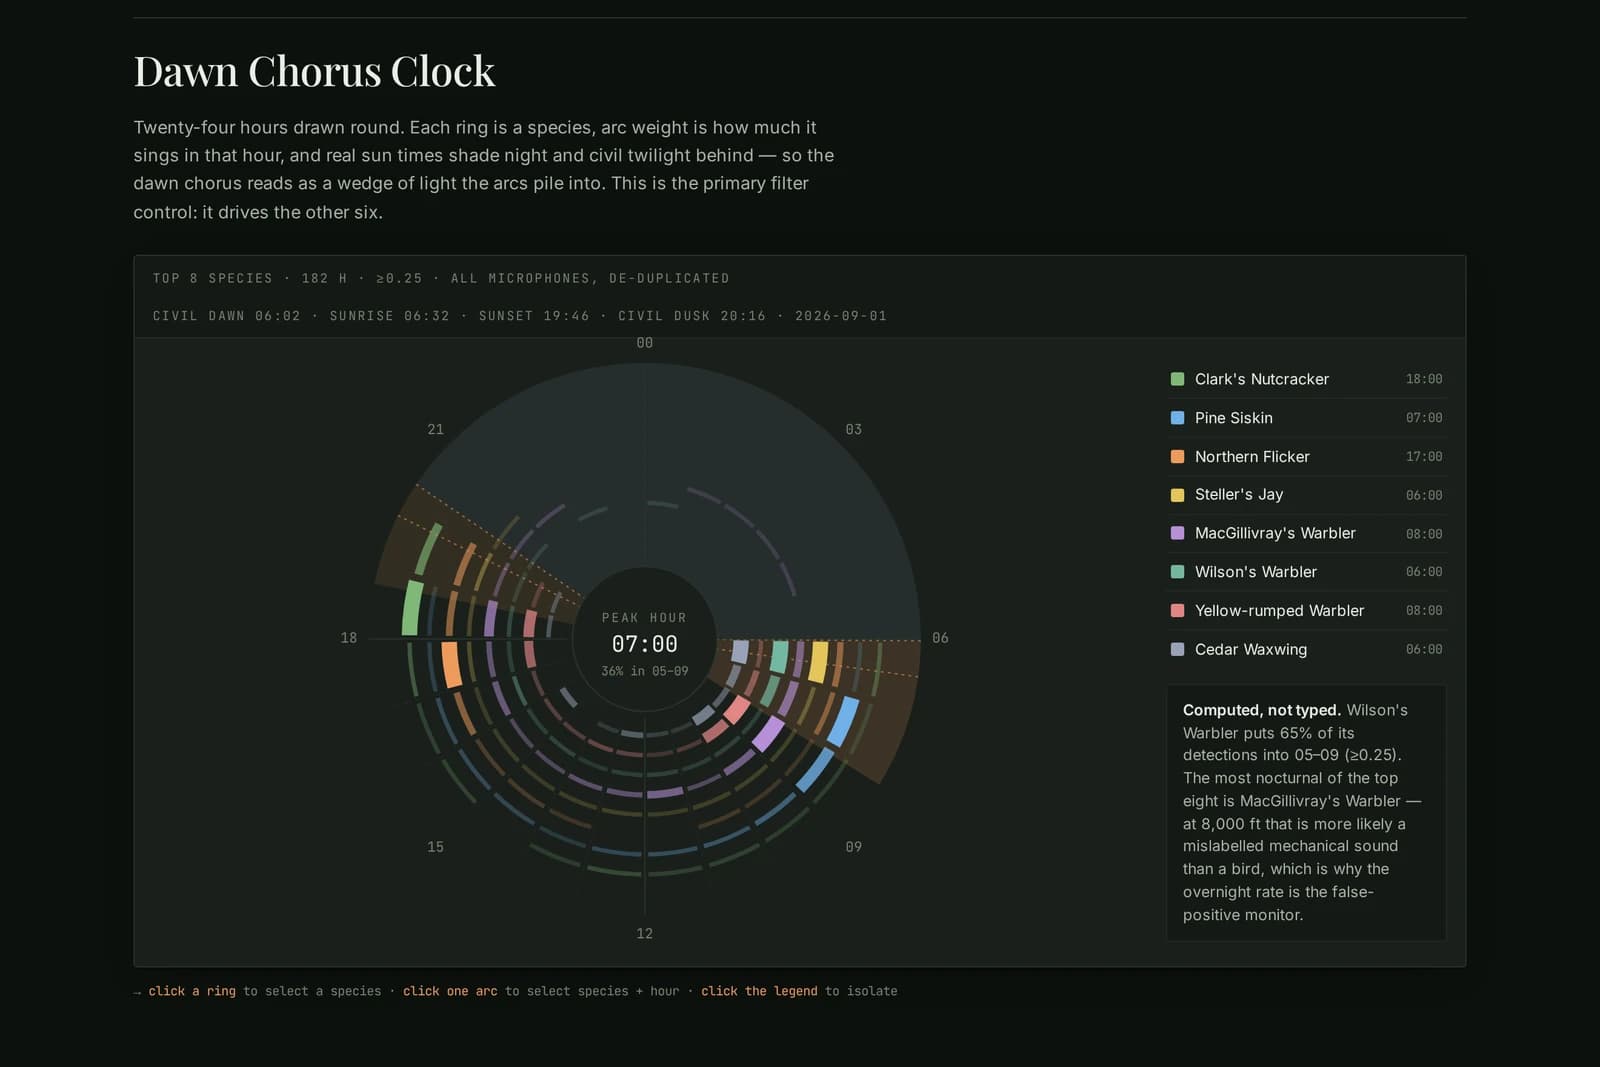Click Northern Flicker 17:00 peak time
This screenshot has height=1067, width=1600.
click(x=1424, y=457)
